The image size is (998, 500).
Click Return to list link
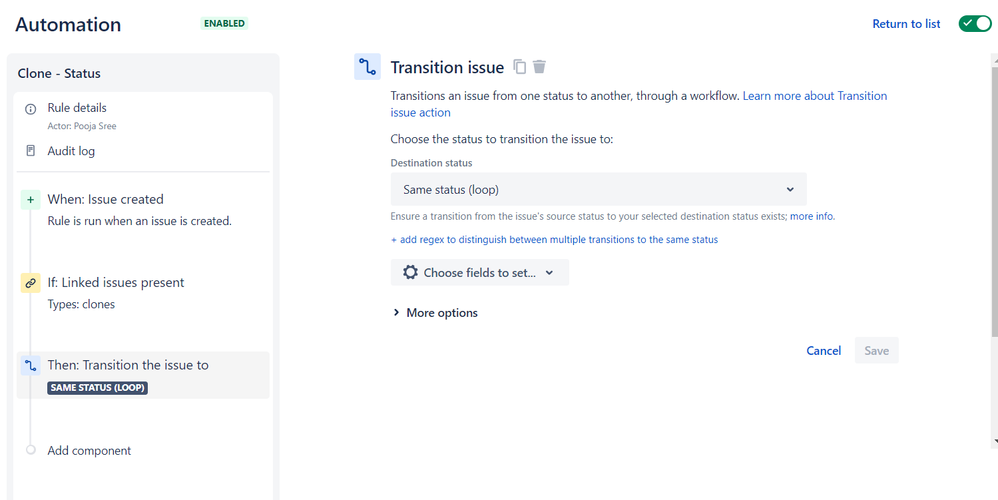906,24
